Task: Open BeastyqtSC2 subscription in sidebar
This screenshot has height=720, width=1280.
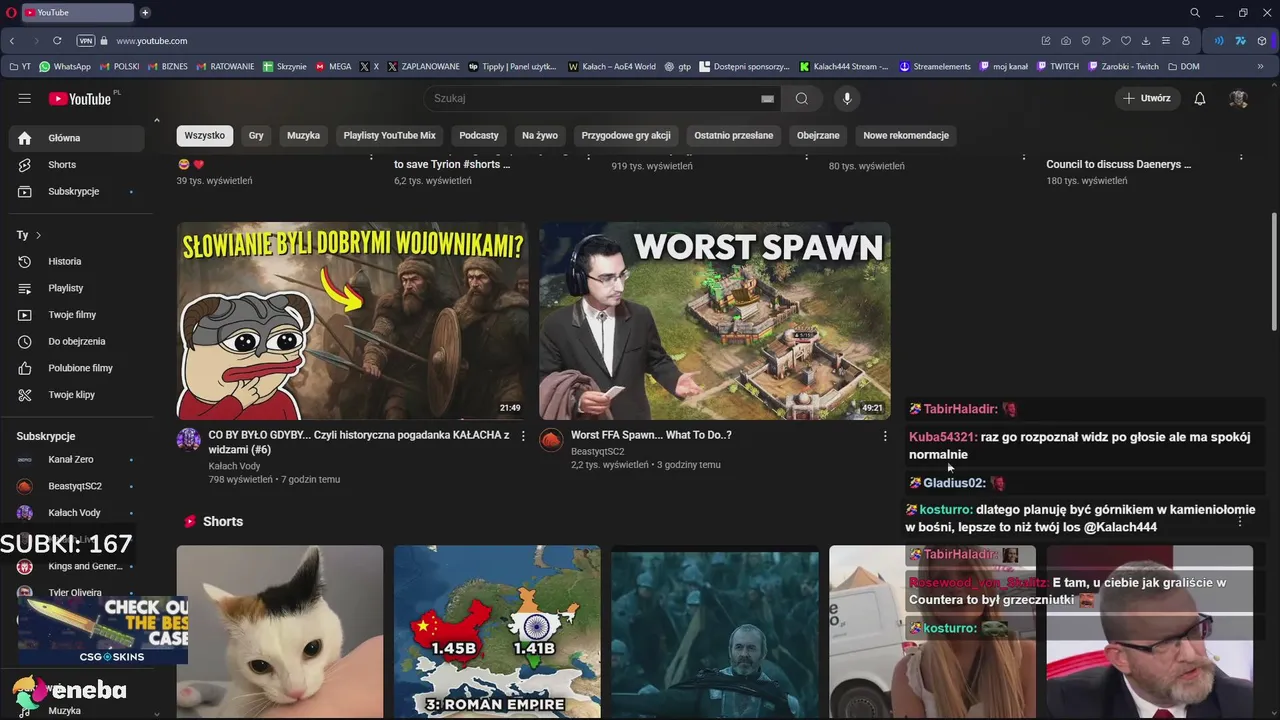Action: 76,486
